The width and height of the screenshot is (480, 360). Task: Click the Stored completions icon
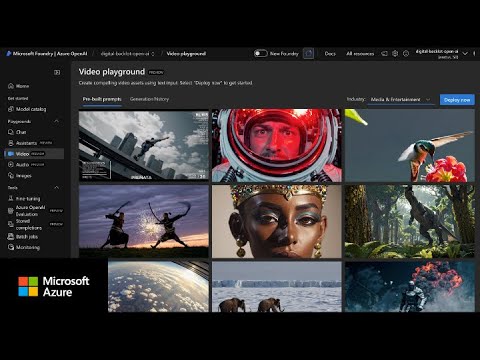tap(11, 224)
